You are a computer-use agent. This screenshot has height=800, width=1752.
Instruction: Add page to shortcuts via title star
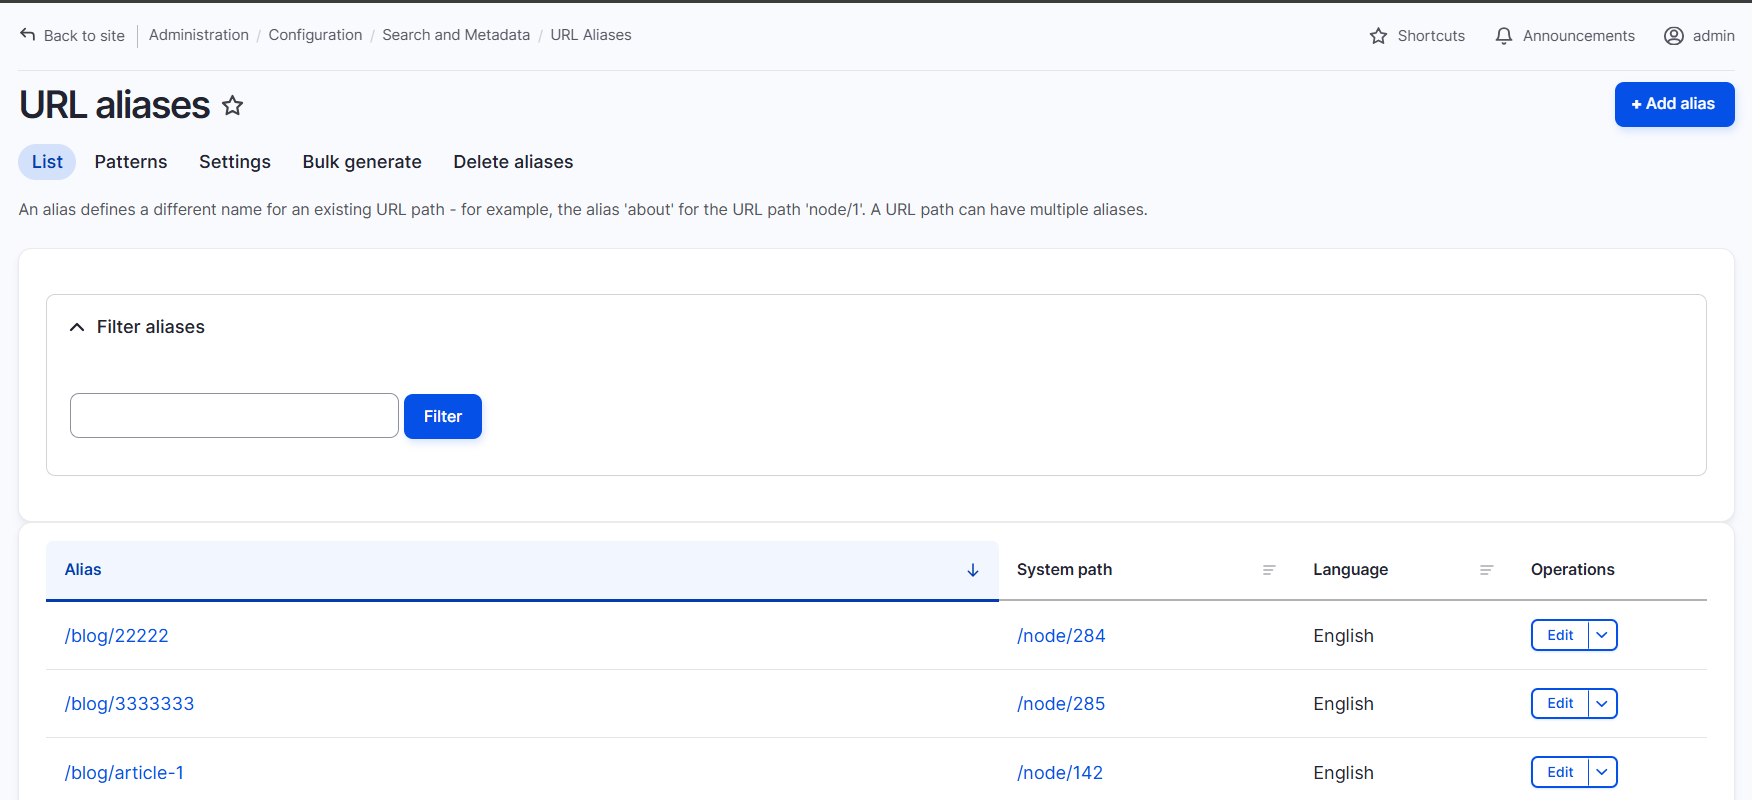pyautogui.click(x=232, y=105)
